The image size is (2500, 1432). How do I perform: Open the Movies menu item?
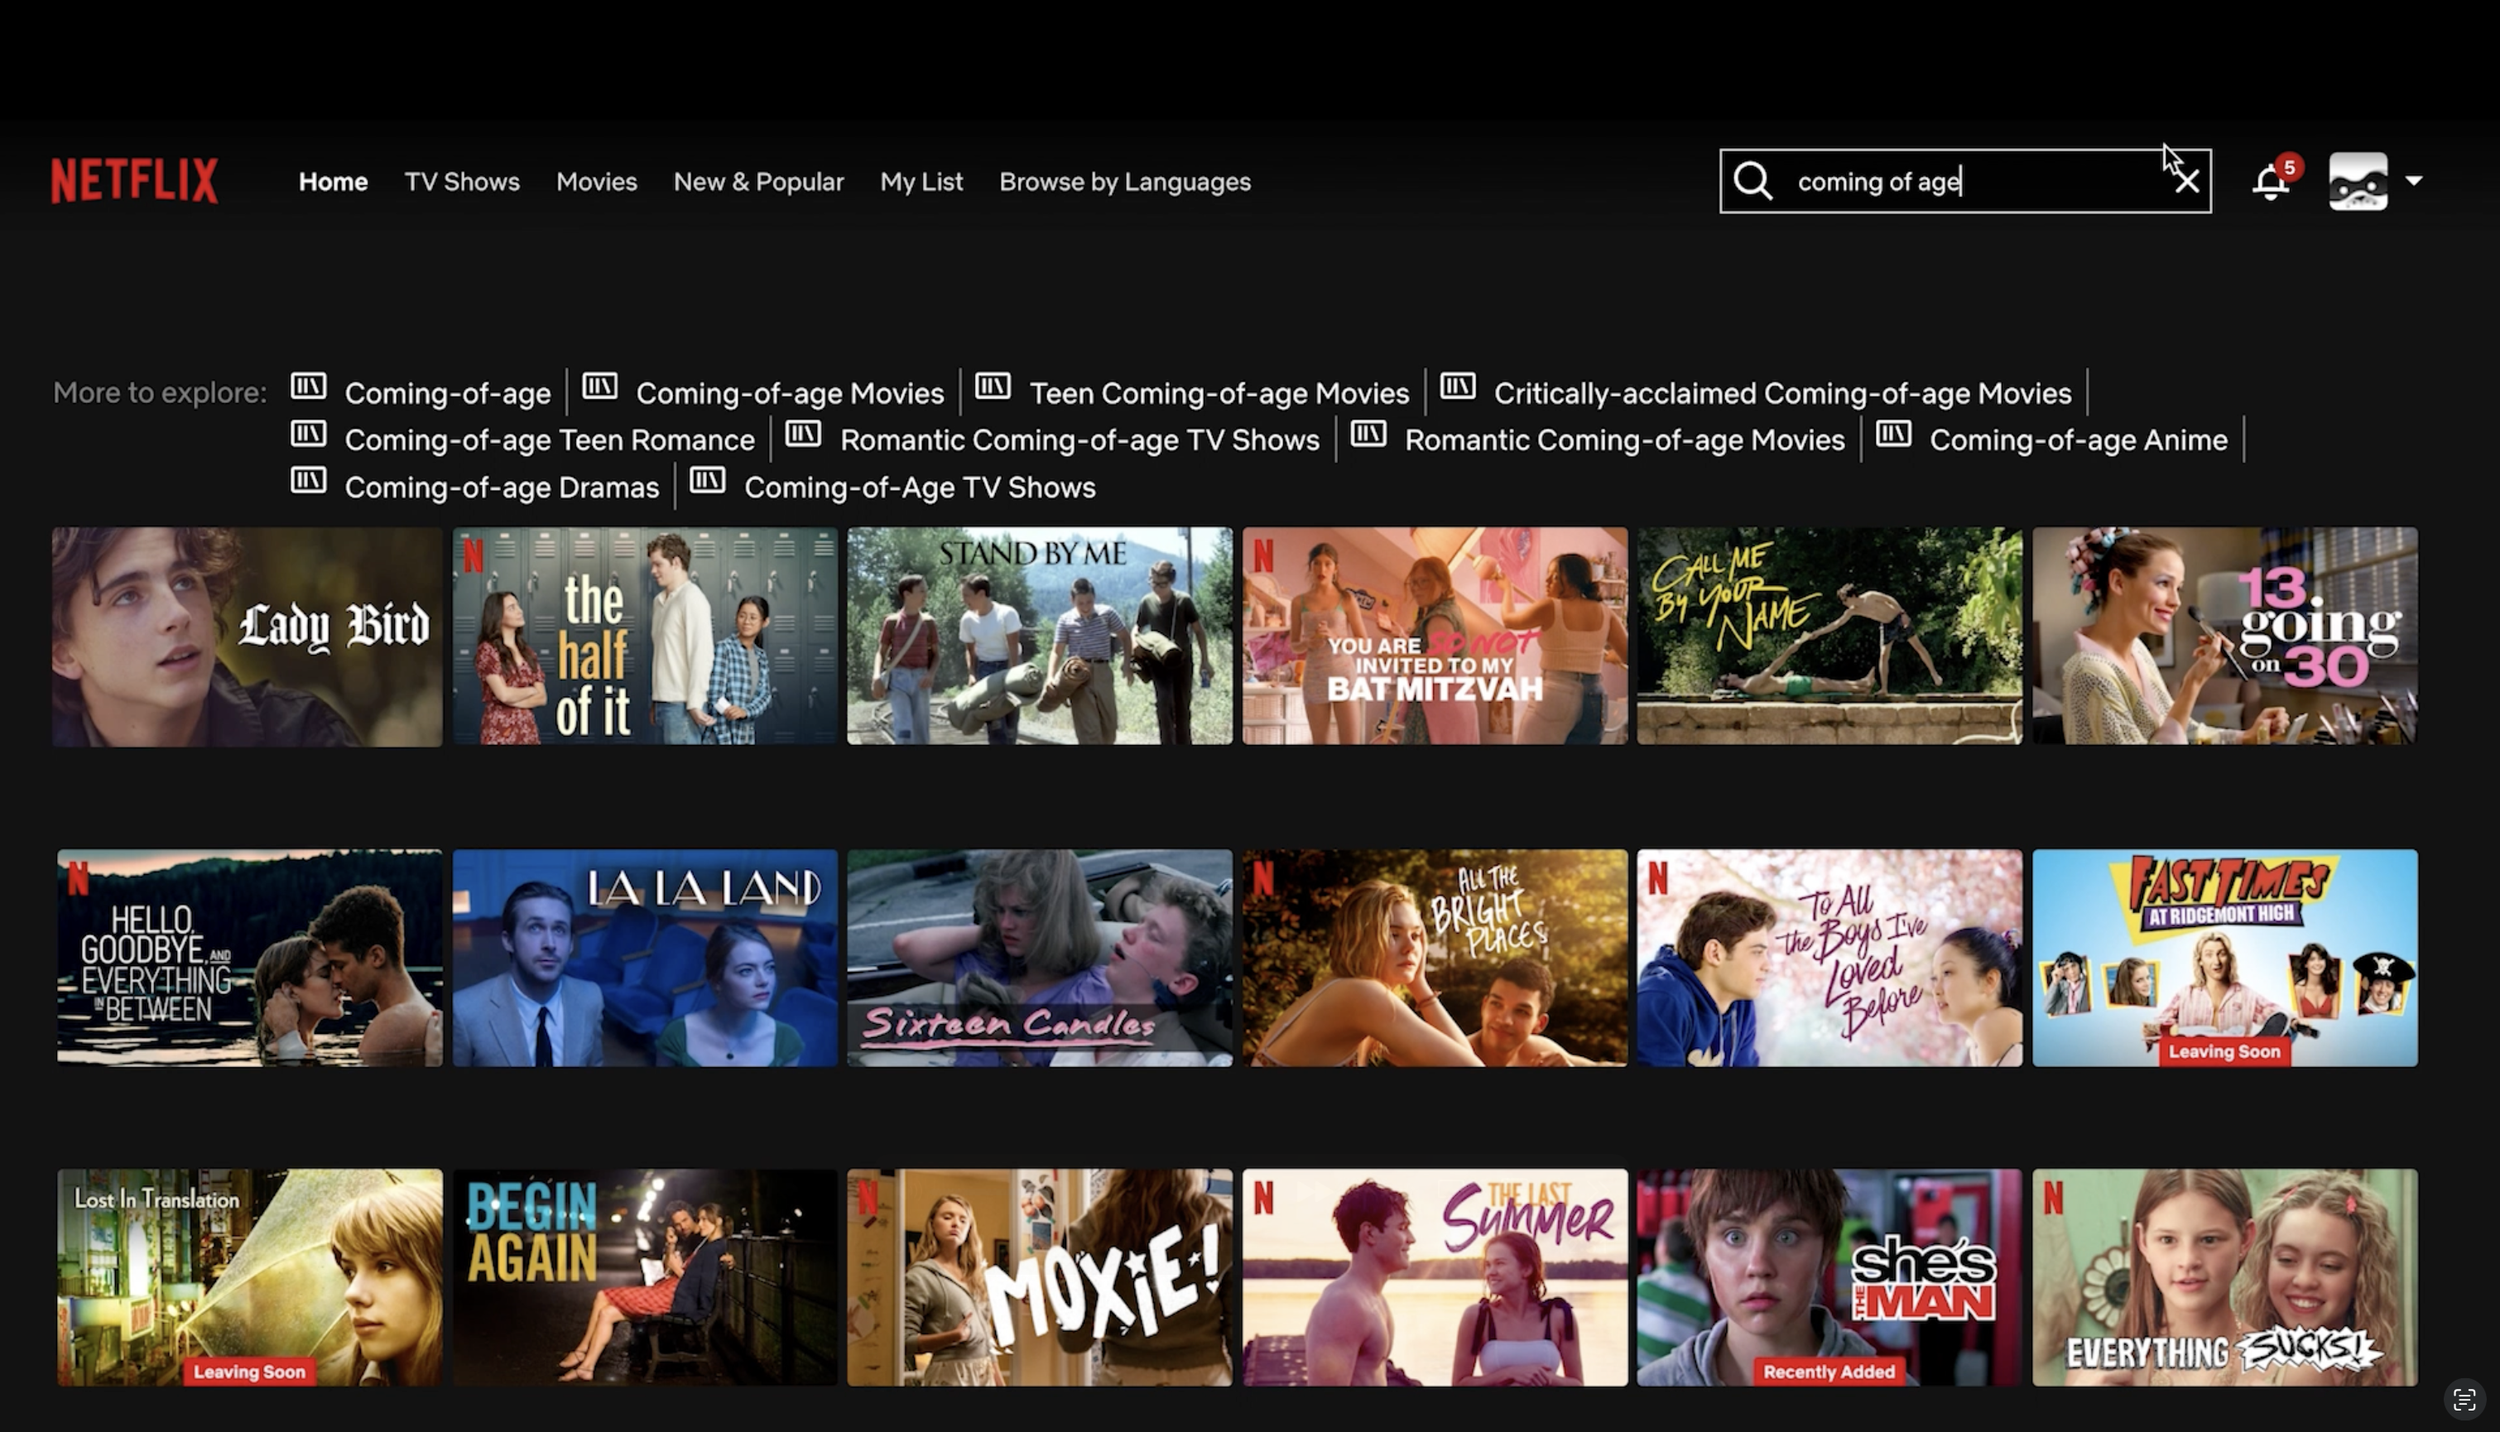click(x=596, y=182)
